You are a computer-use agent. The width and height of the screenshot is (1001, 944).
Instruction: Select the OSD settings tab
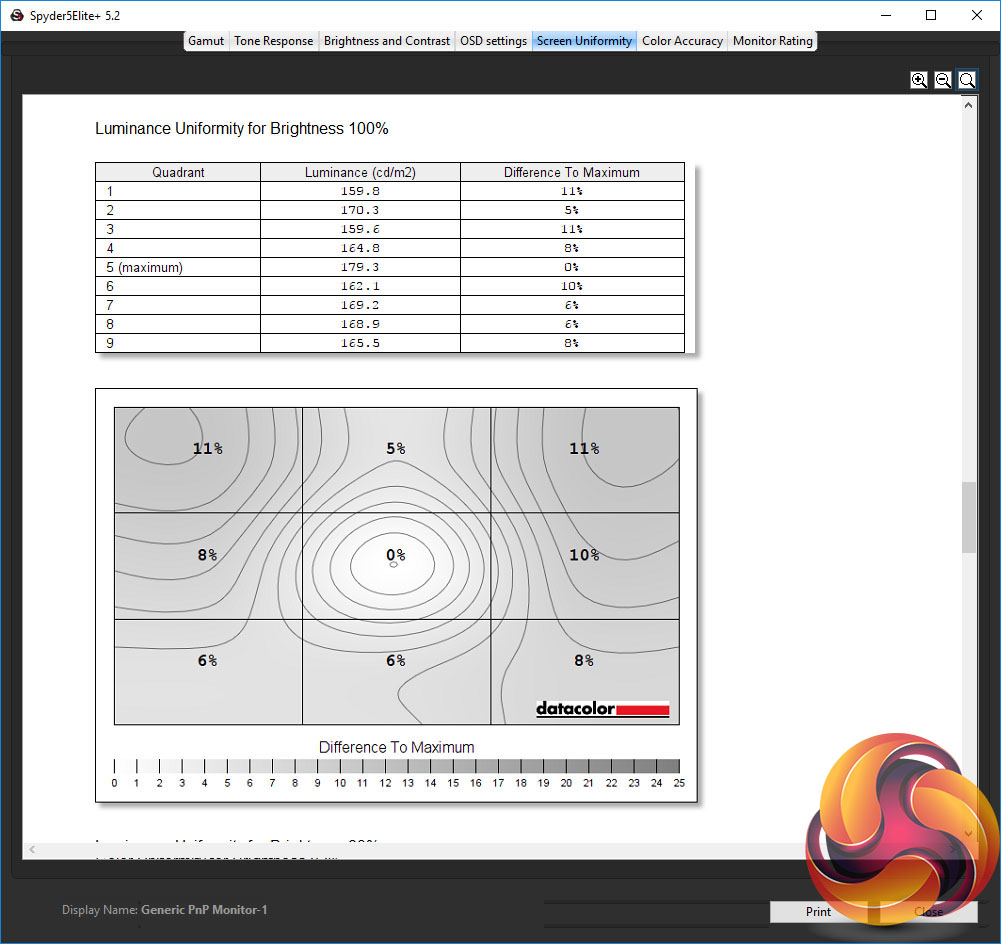pyautogui.click(x=493, y=41)
